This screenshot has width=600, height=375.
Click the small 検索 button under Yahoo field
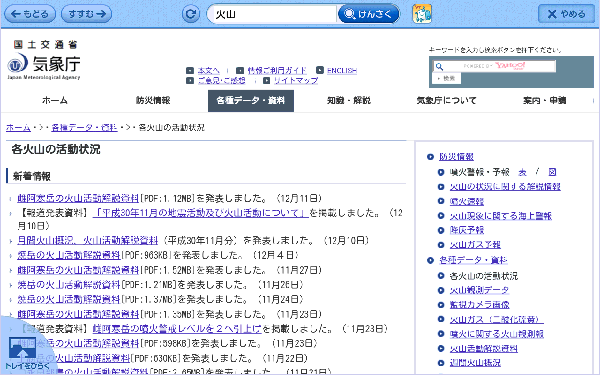447,78
